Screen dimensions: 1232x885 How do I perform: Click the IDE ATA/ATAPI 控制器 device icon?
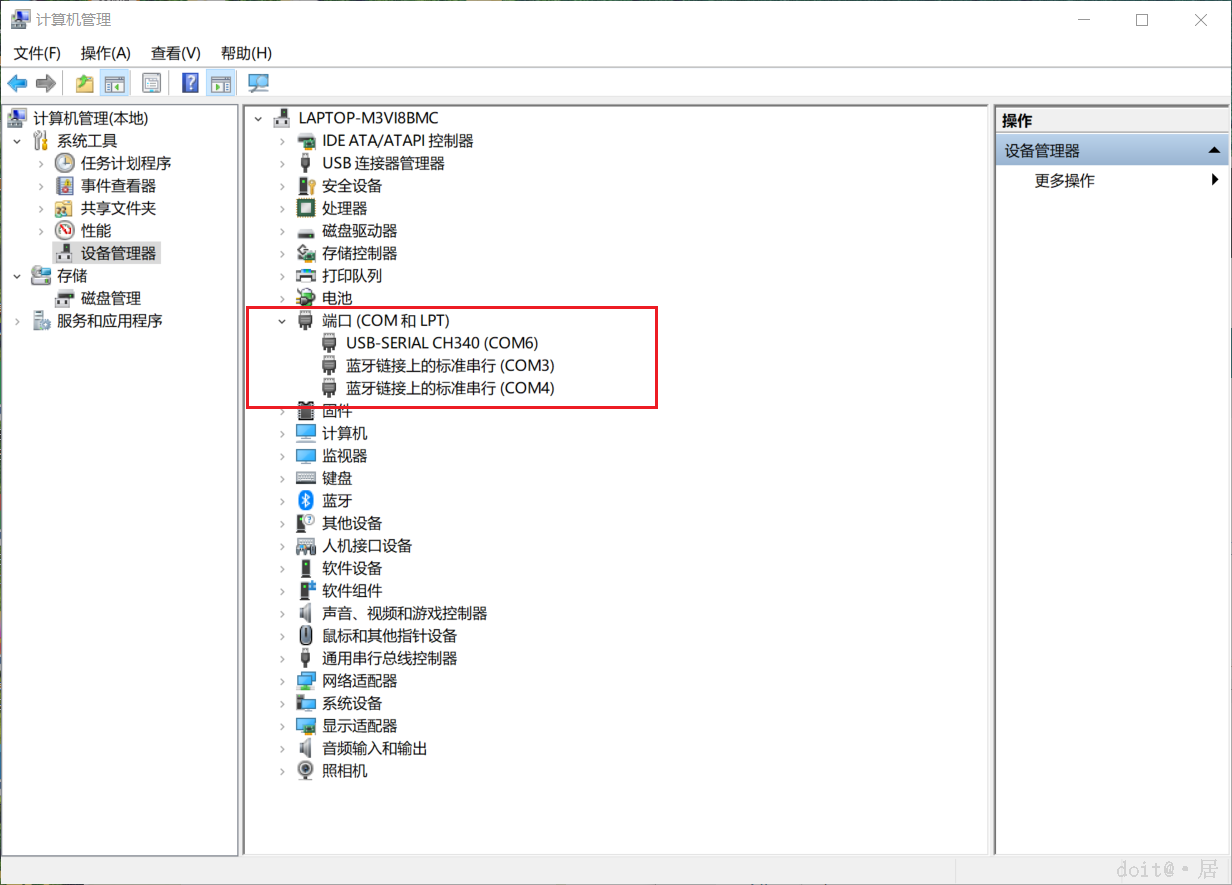coord(306,141)
